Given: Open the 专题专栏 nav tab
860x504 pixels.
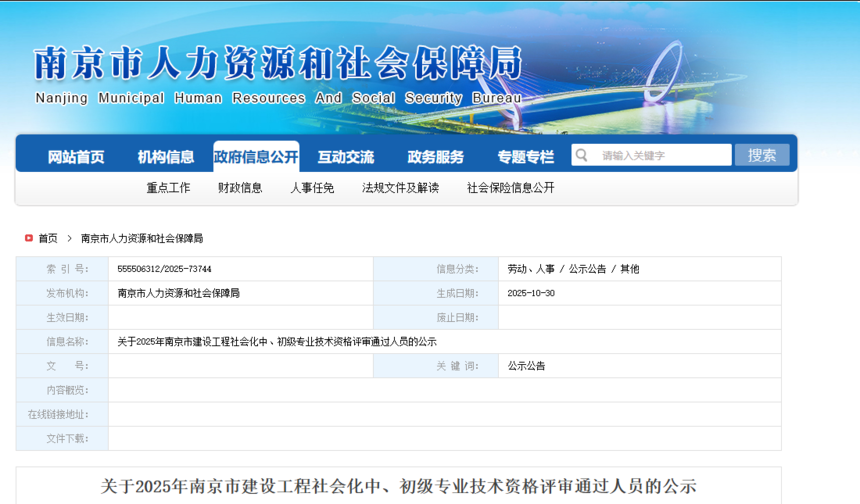Looking at the screenshot, I should [525, 157].
